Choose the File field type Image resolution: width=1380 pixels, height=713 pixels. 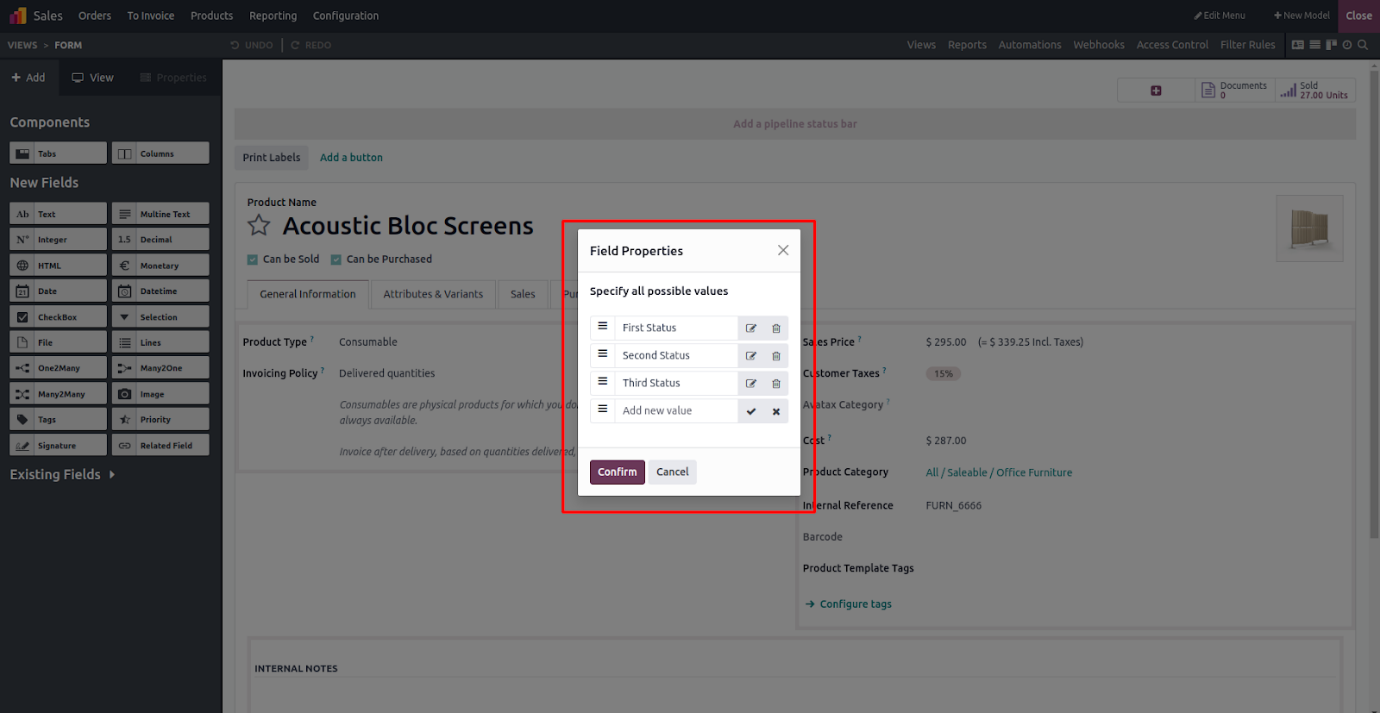pos(58,343)
